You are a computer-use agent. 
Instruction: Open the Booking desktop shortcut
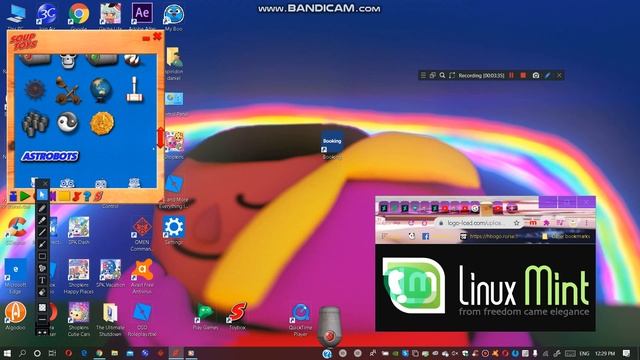coord(332,145)
